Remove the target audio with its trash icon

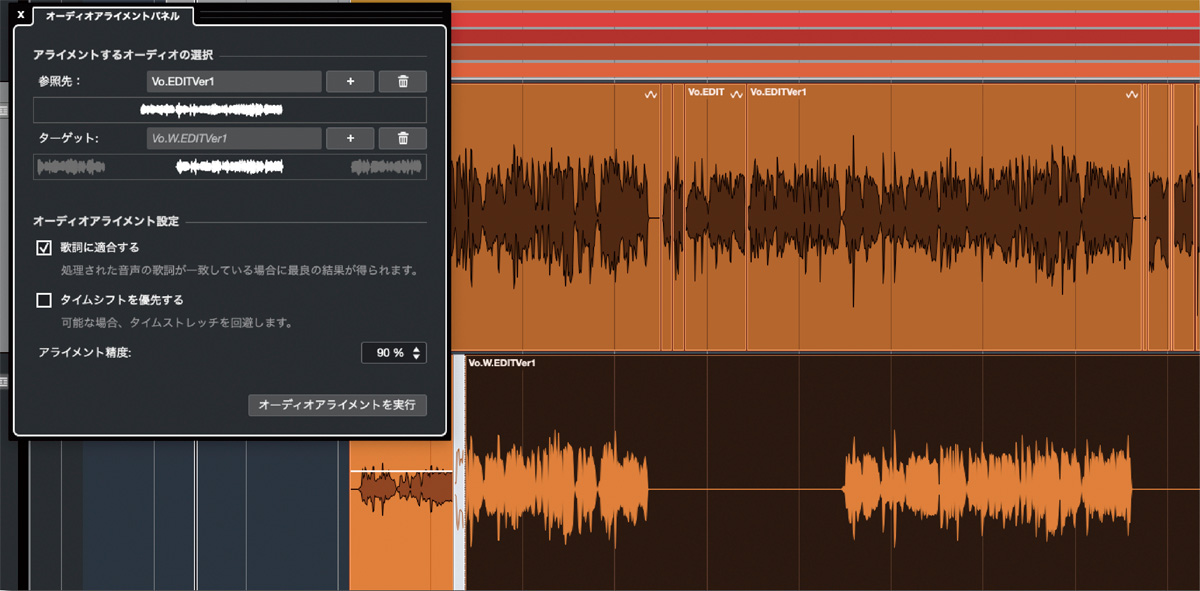[x=403, y=139]
